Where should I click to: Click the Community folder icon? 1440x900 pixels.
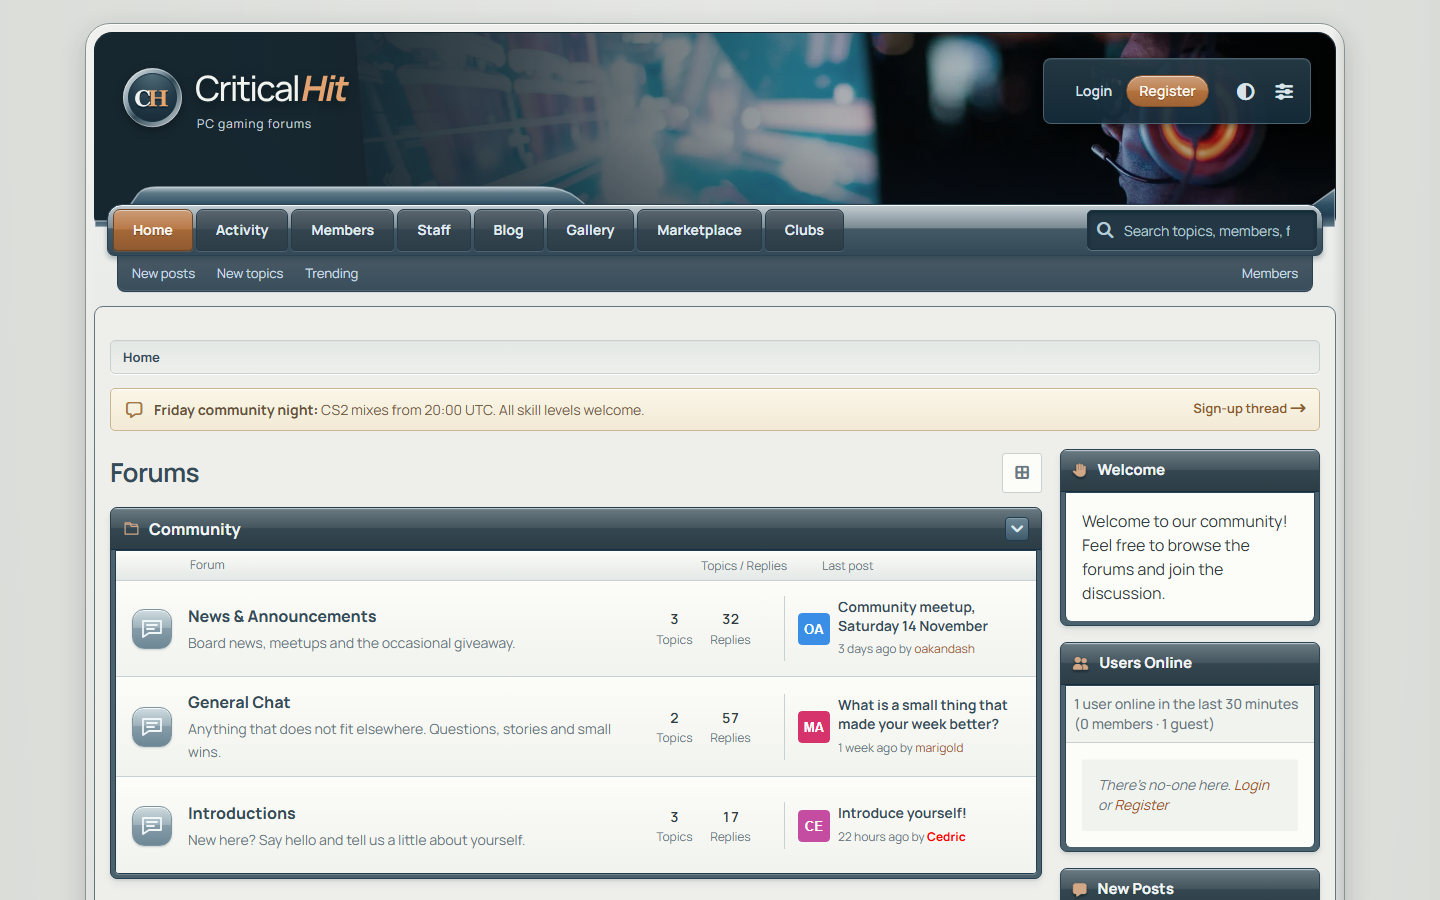click(131, 529)
